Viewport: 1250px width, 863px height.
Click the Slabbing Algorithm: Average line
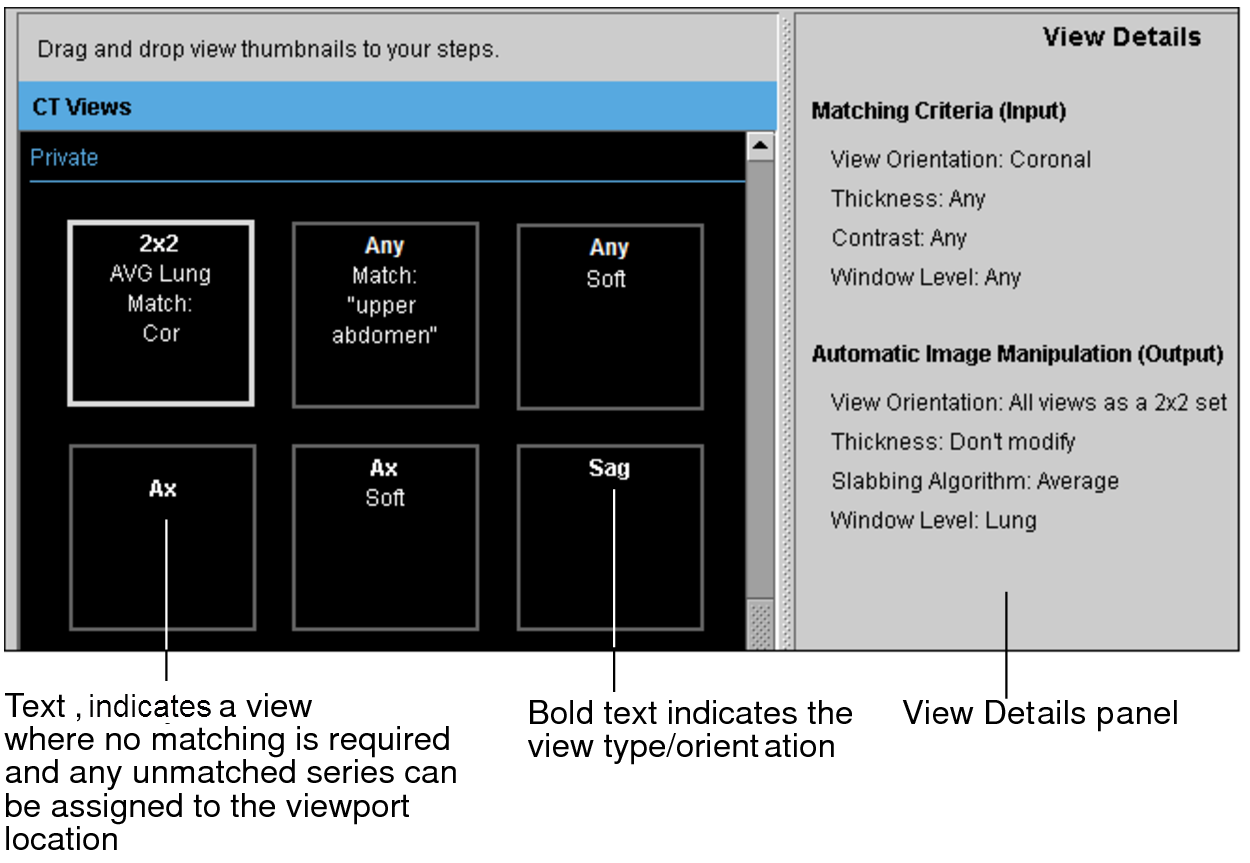(x=974, y=481)
